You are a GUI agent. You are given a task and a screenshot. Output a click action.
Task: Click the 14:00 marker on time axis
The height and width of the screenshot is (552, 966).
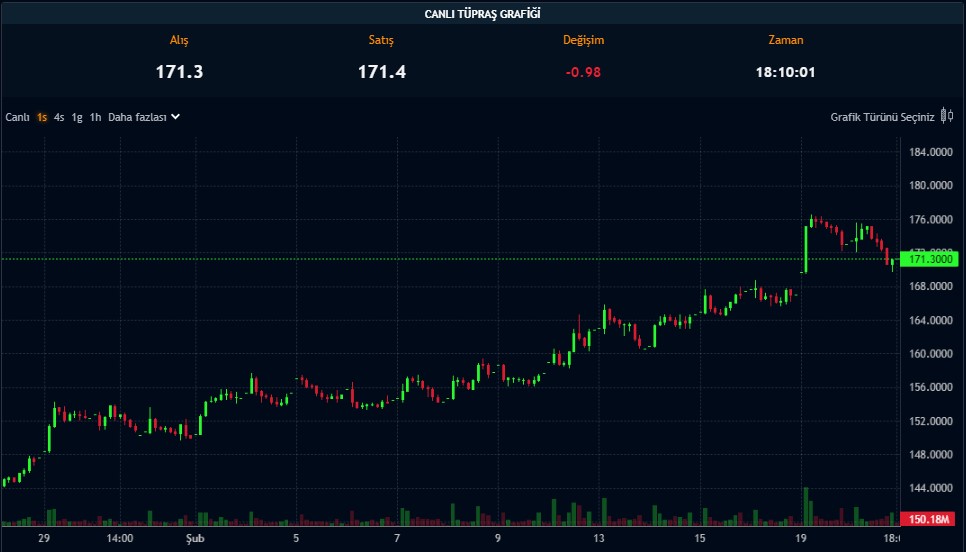tap(119, 538)
